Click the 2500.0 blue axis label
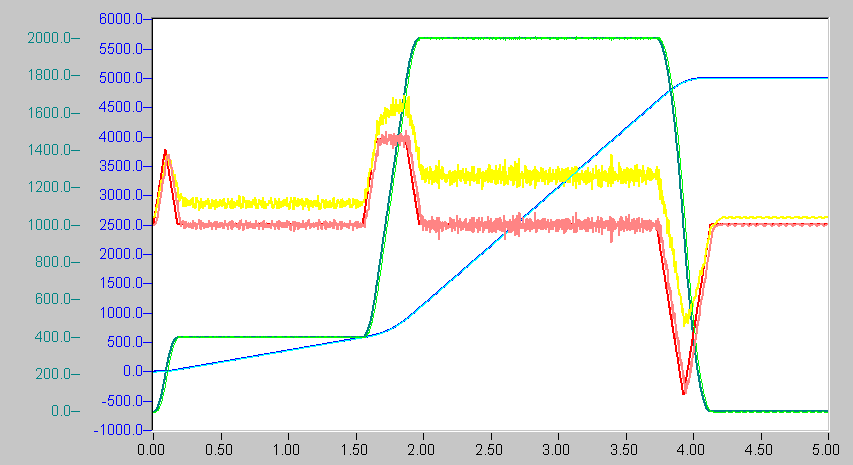Viewport: 853px width, 465px height. [x=120, y=224]
